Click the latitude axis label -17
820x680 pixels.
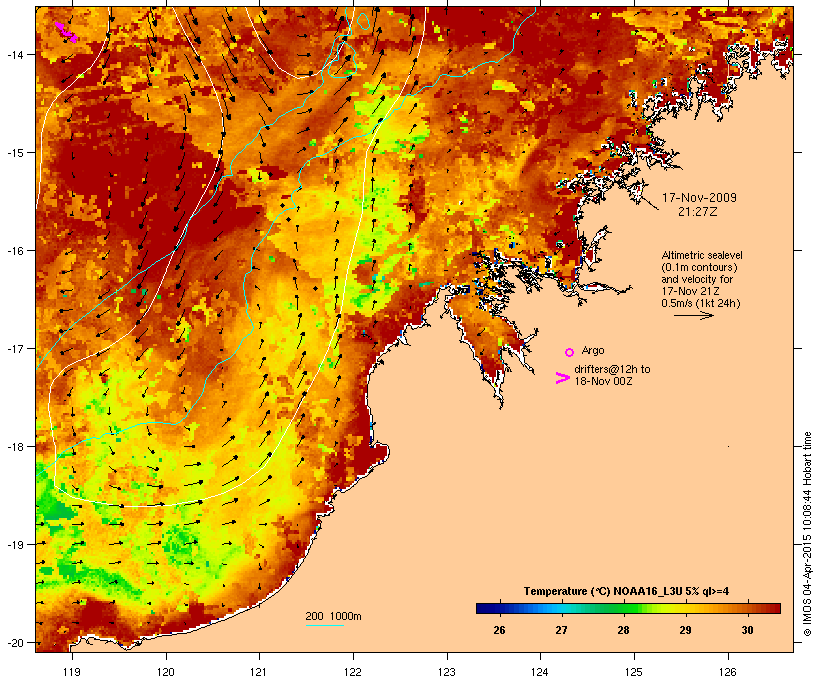pyautogui.click(x=15, y=348)
